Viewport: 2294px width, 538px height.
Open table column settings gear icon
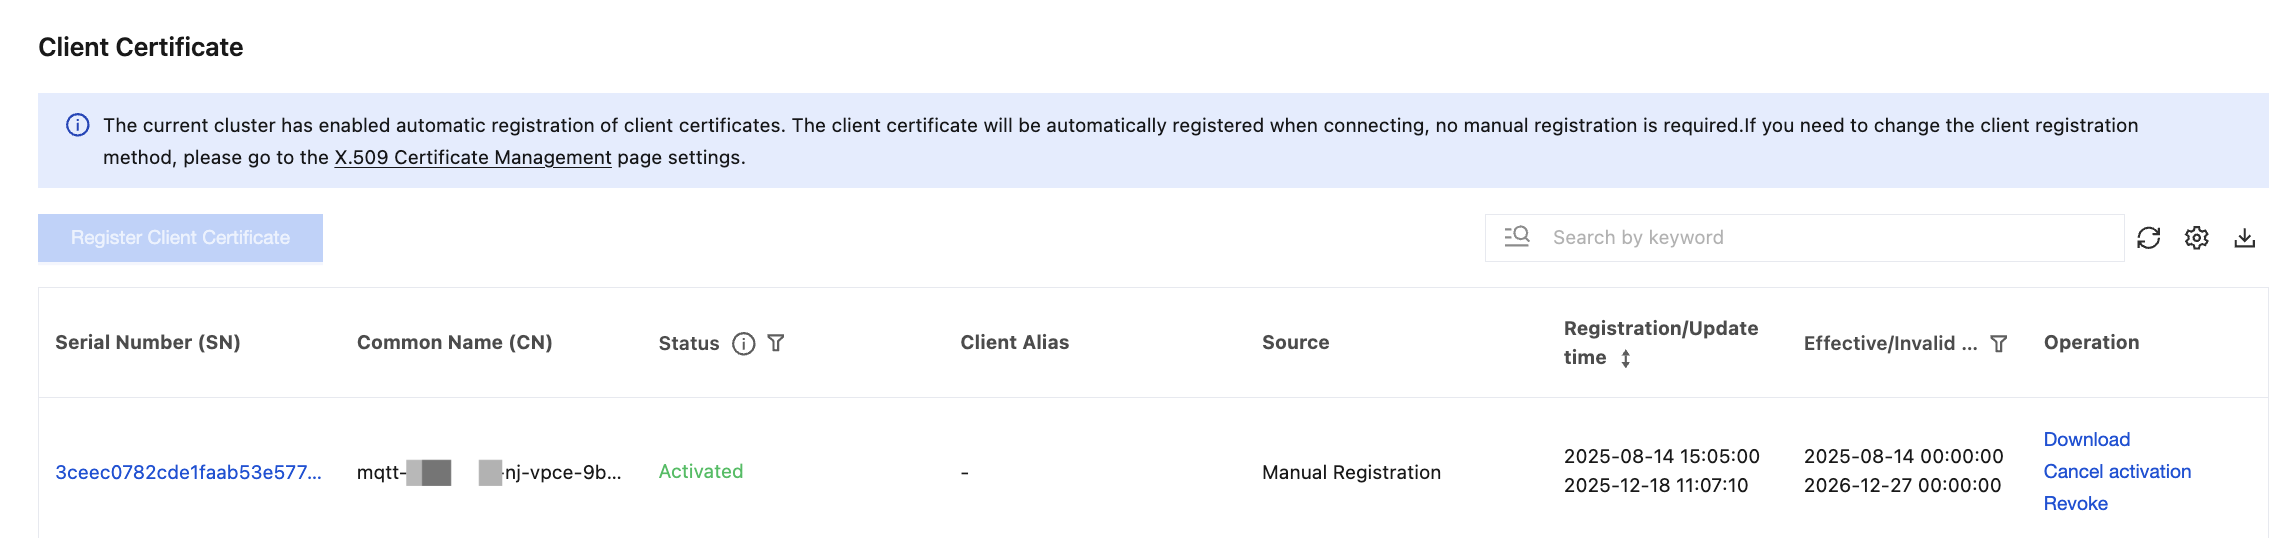click(x=2196, y=238)
